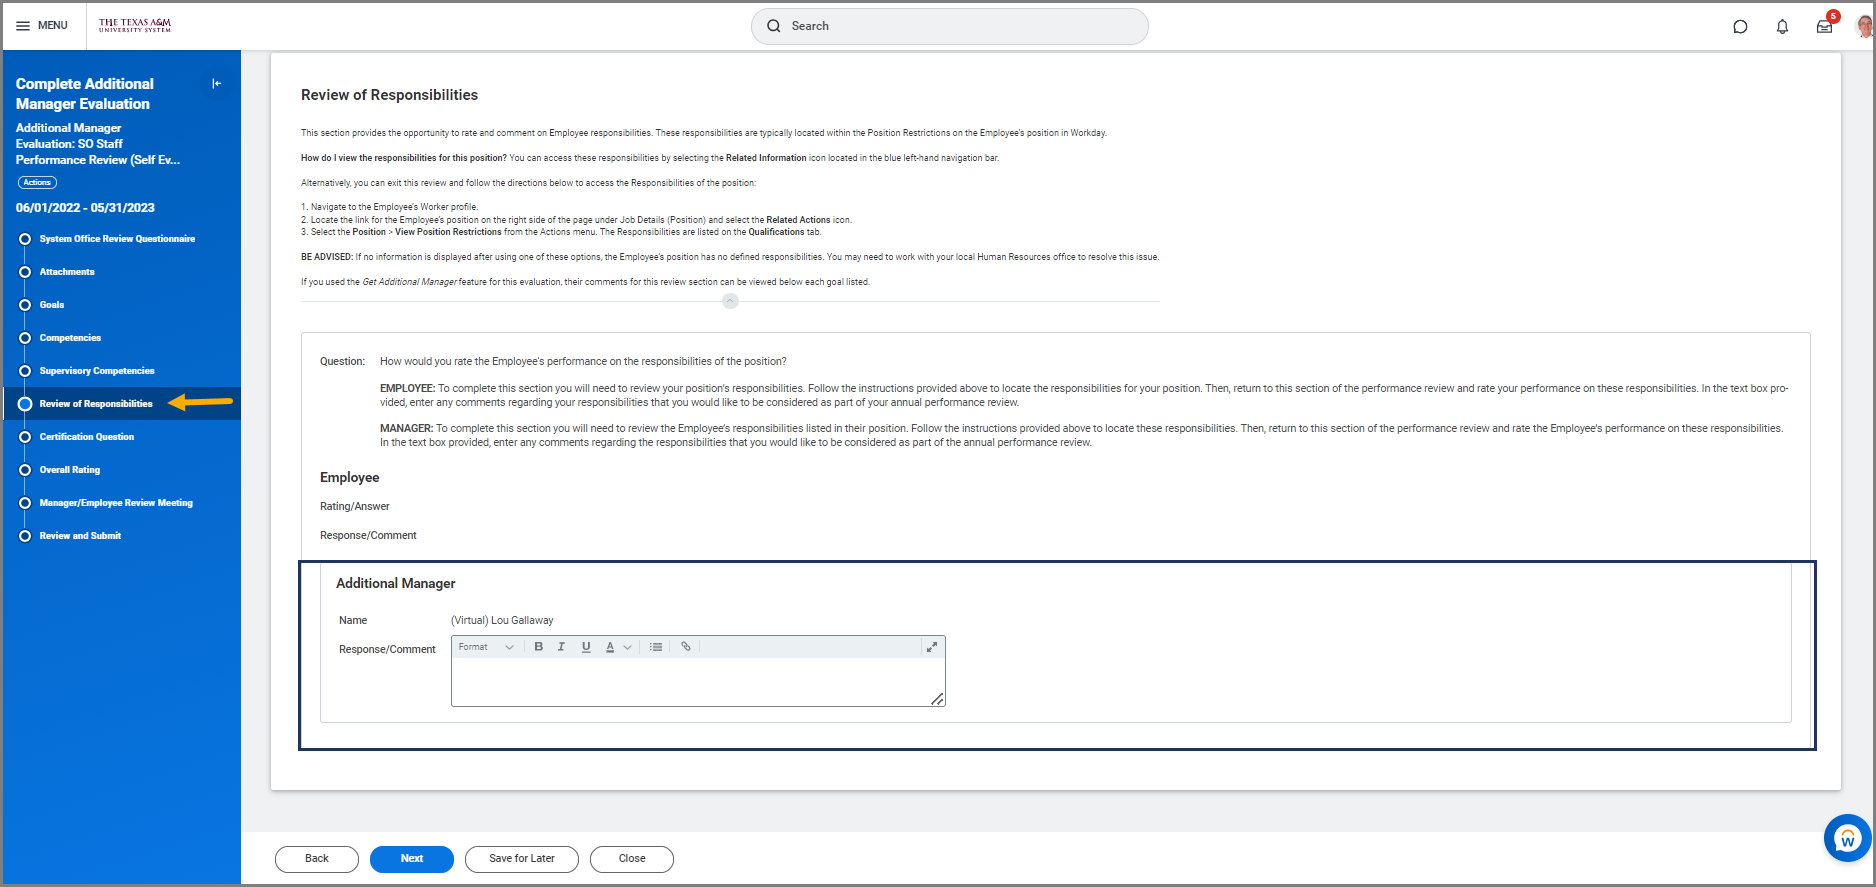Open the chat bubble icon in header
Image resolution: width=1876 pixels, height=887 pixels.
[1740, 27]
